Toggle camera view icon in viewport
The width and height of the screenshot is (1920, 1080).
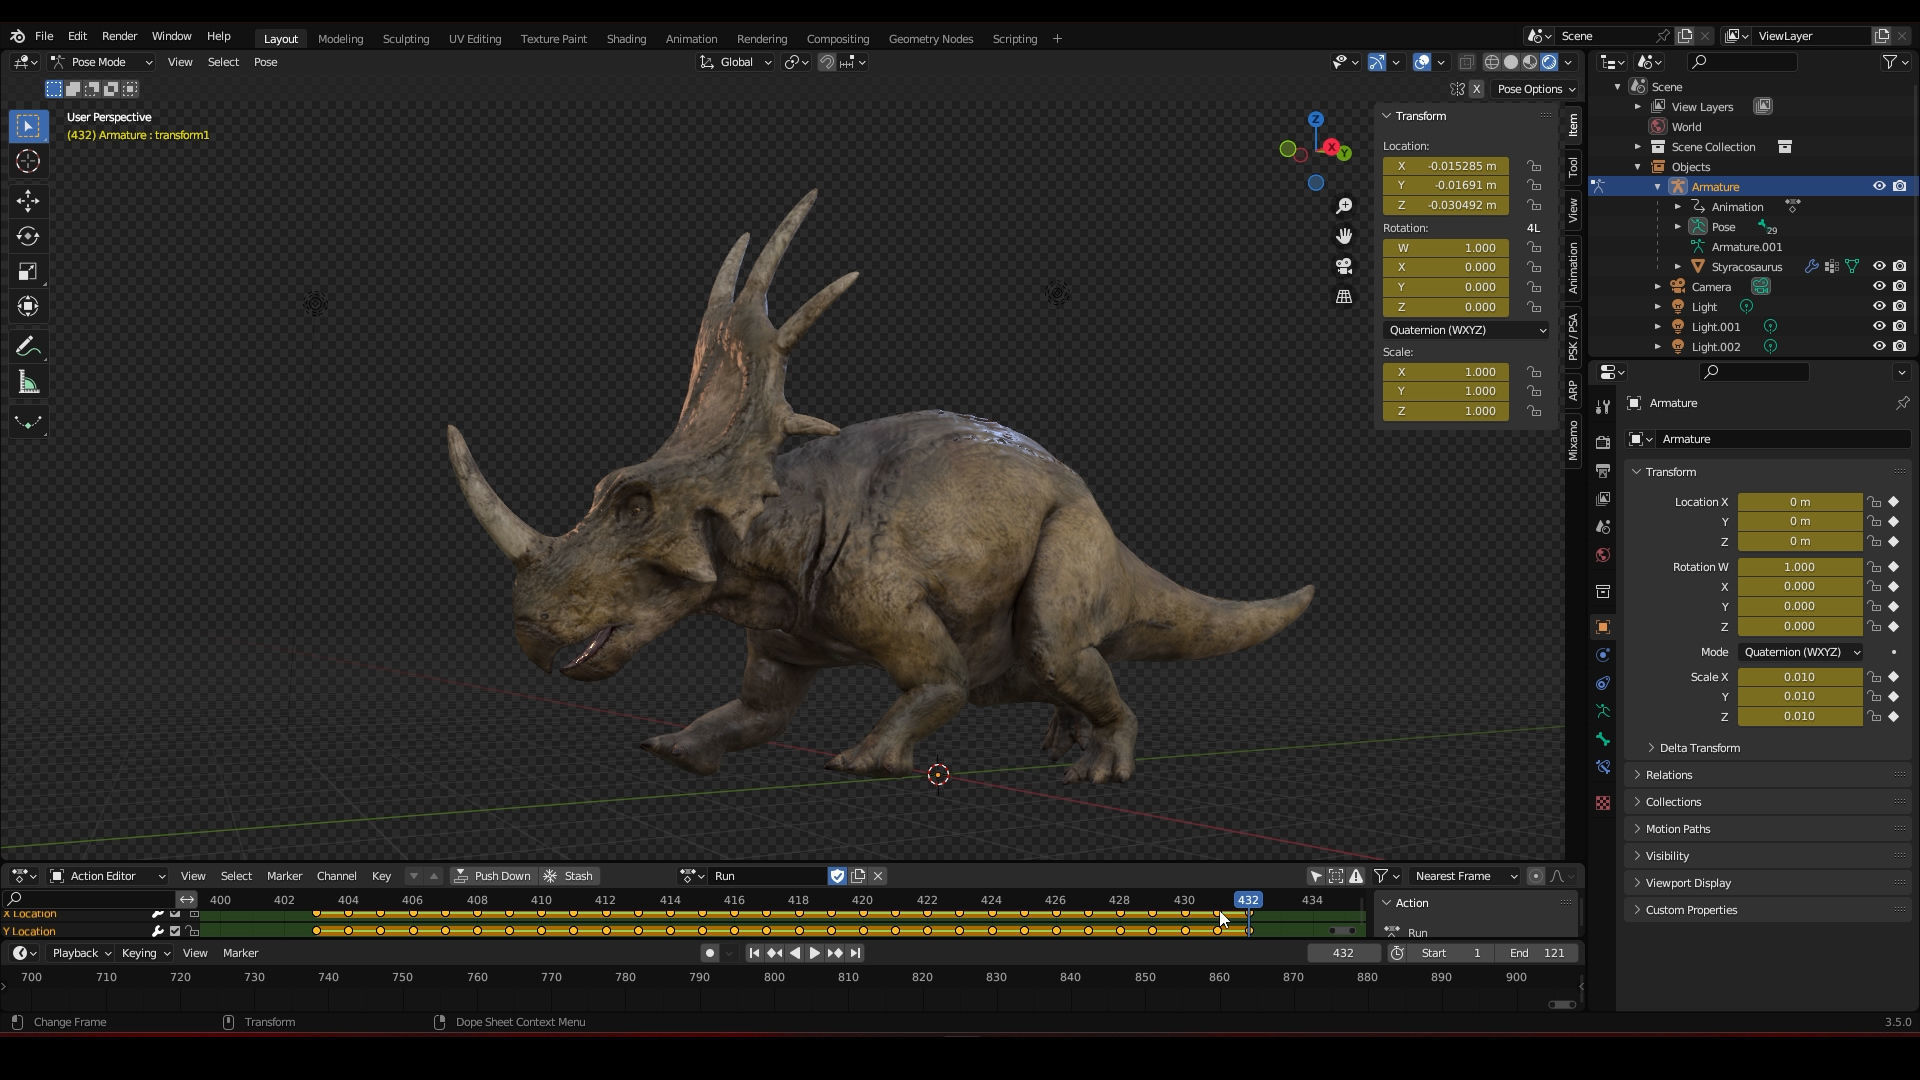[x=1344, y=266]
